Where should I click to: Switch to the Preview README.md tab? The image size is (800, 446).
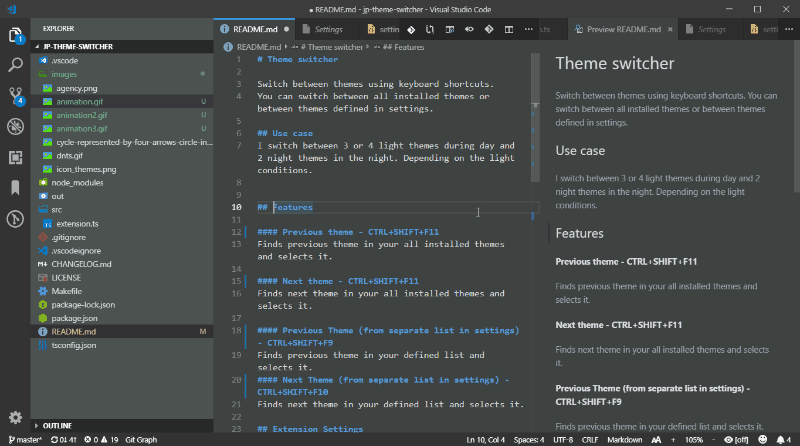pos(623,30)
